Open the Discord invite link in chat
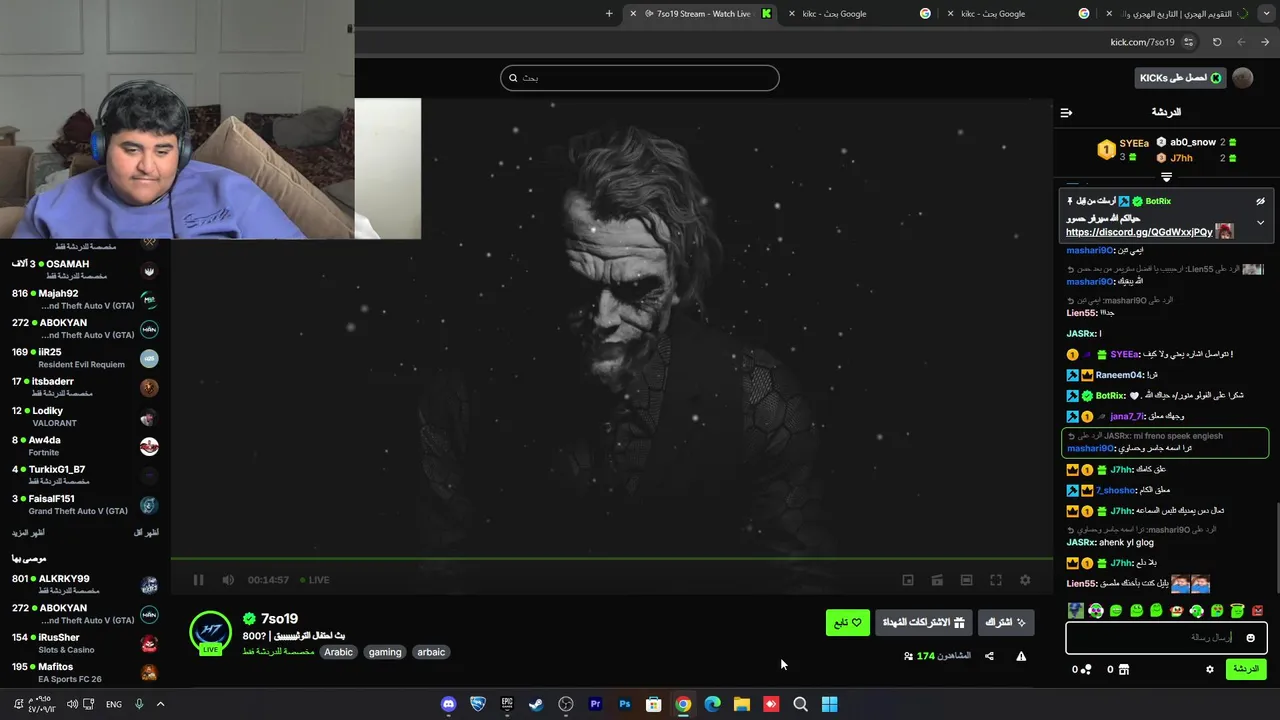This screenshot has width=1280, height=720. [x=1139, y=232]
